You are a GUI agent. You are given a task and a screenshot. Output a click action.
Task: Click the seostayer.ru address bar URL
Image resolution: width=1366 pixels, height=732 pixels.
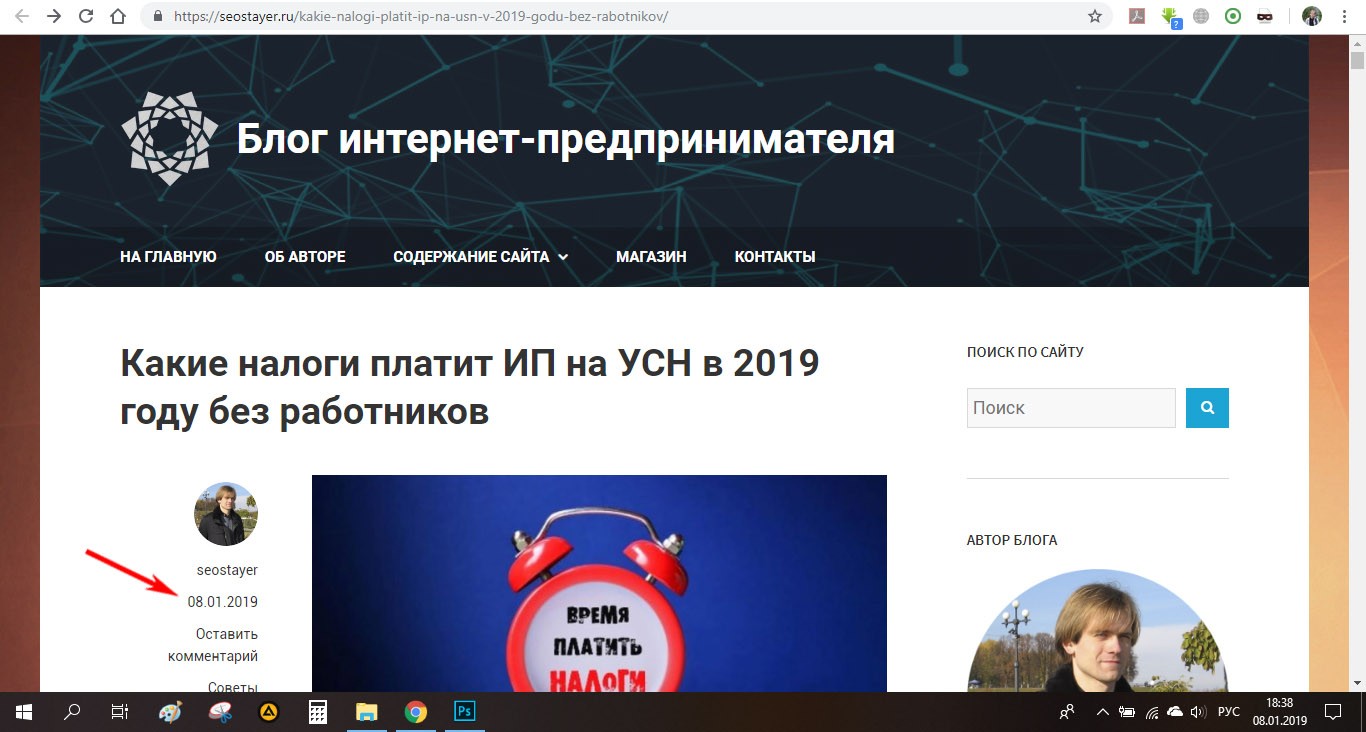(420, 17)
